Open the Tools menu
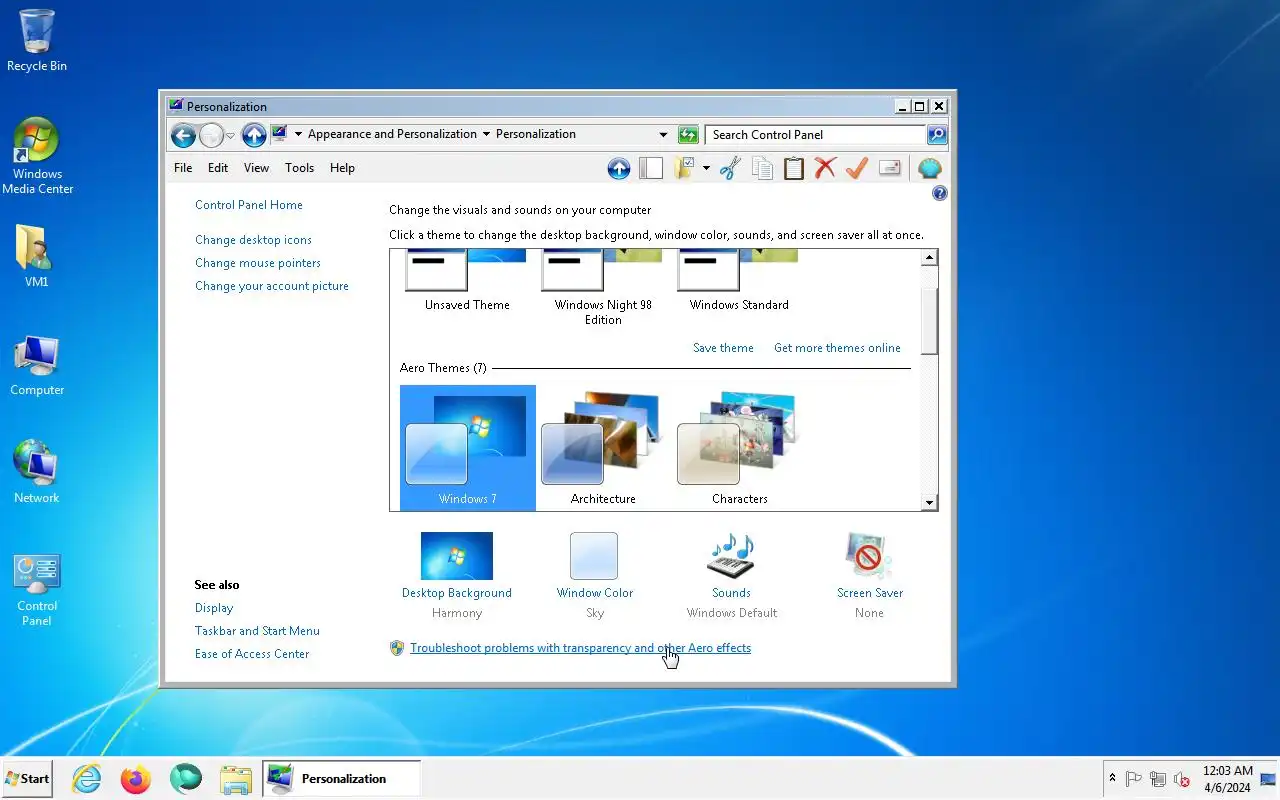1280x800 pixels. (299, 168)
